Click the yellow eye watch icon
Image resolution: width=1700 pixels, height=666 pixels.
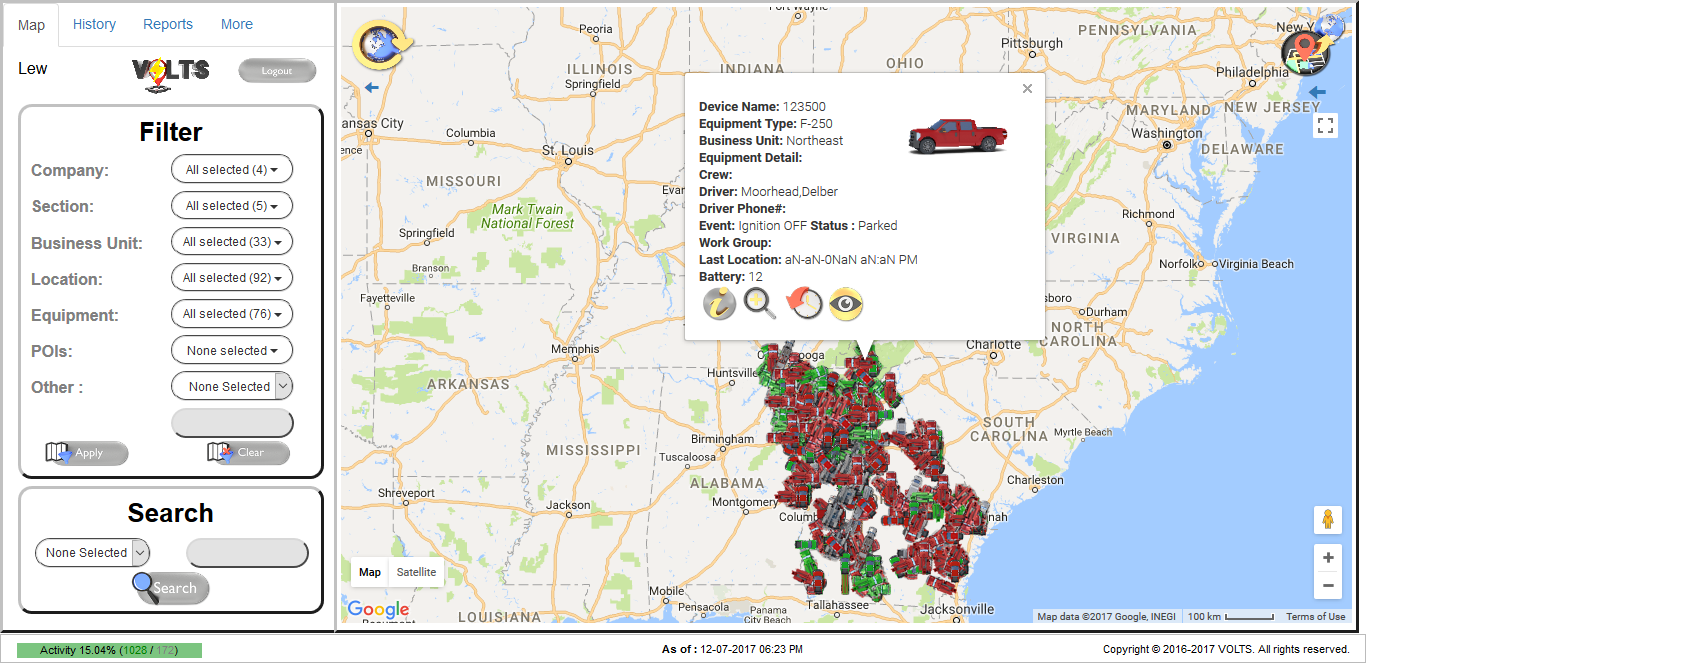(x=846, y=303)
